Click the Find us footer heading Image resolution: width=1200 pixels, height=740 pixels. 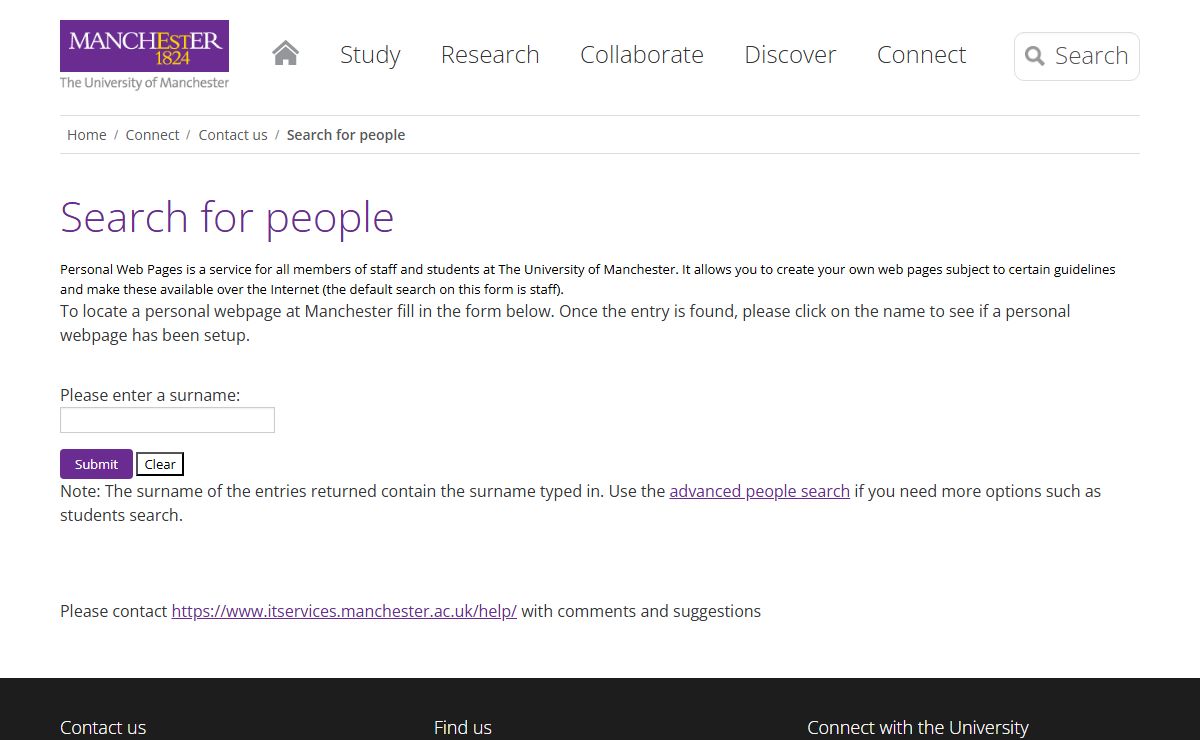463,727
